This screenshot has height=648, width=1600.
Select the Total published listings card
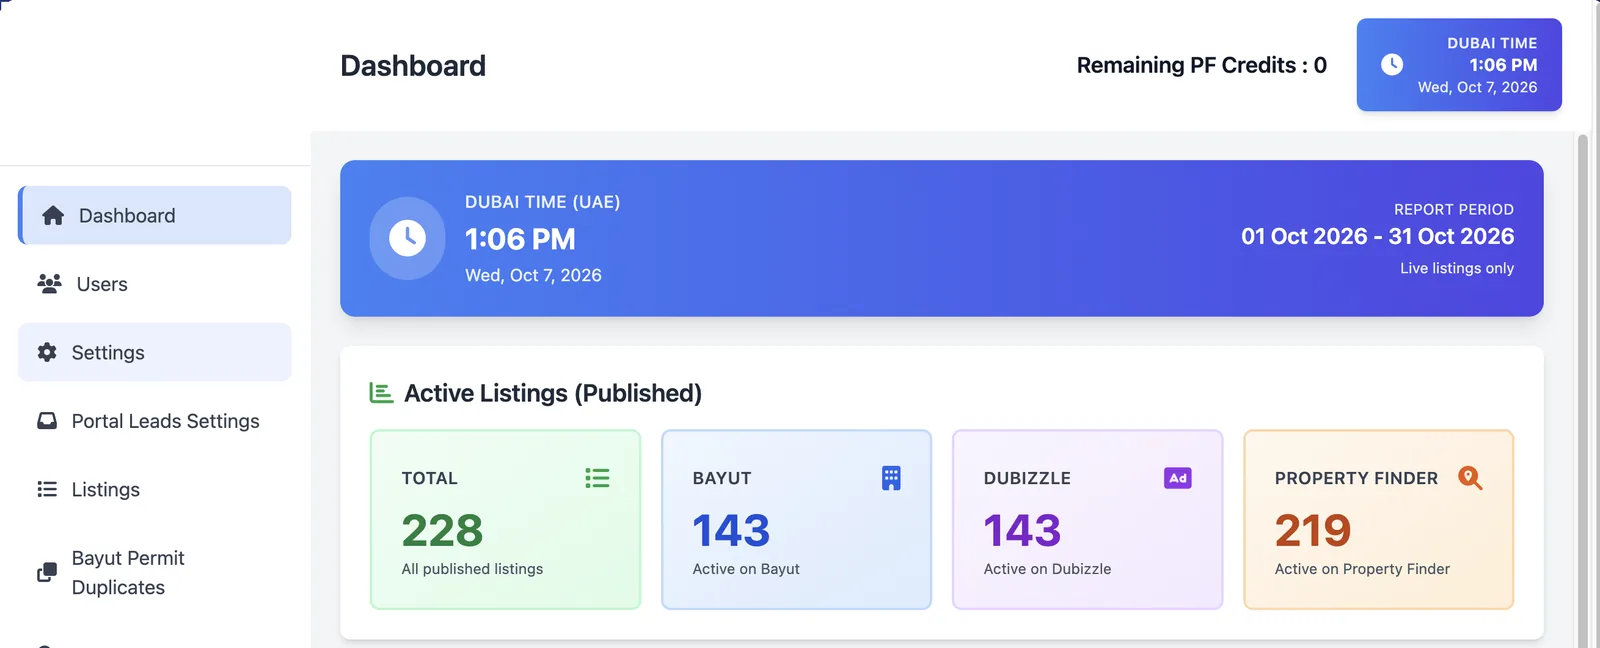pyautogui.click(x=505, y=519)
